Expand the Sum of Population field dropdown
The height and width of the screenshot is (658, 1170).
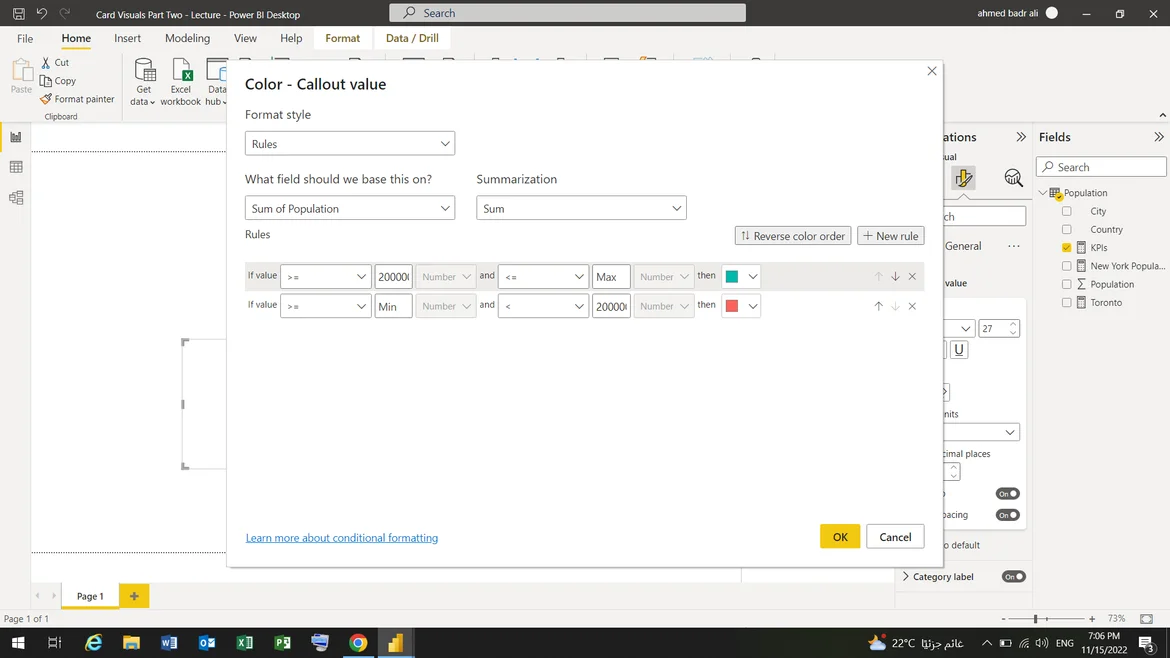(x=350, y=209)
